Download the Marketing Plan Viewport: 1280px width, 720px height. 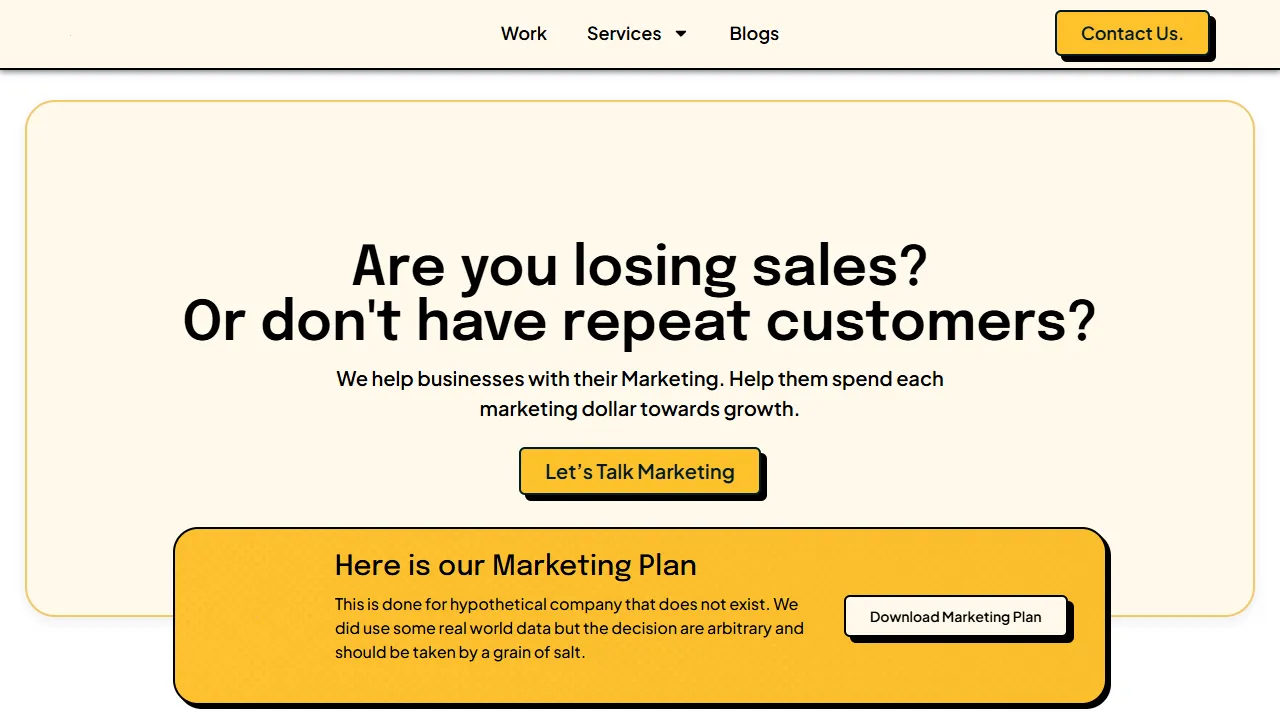click(x=955, y=617)
